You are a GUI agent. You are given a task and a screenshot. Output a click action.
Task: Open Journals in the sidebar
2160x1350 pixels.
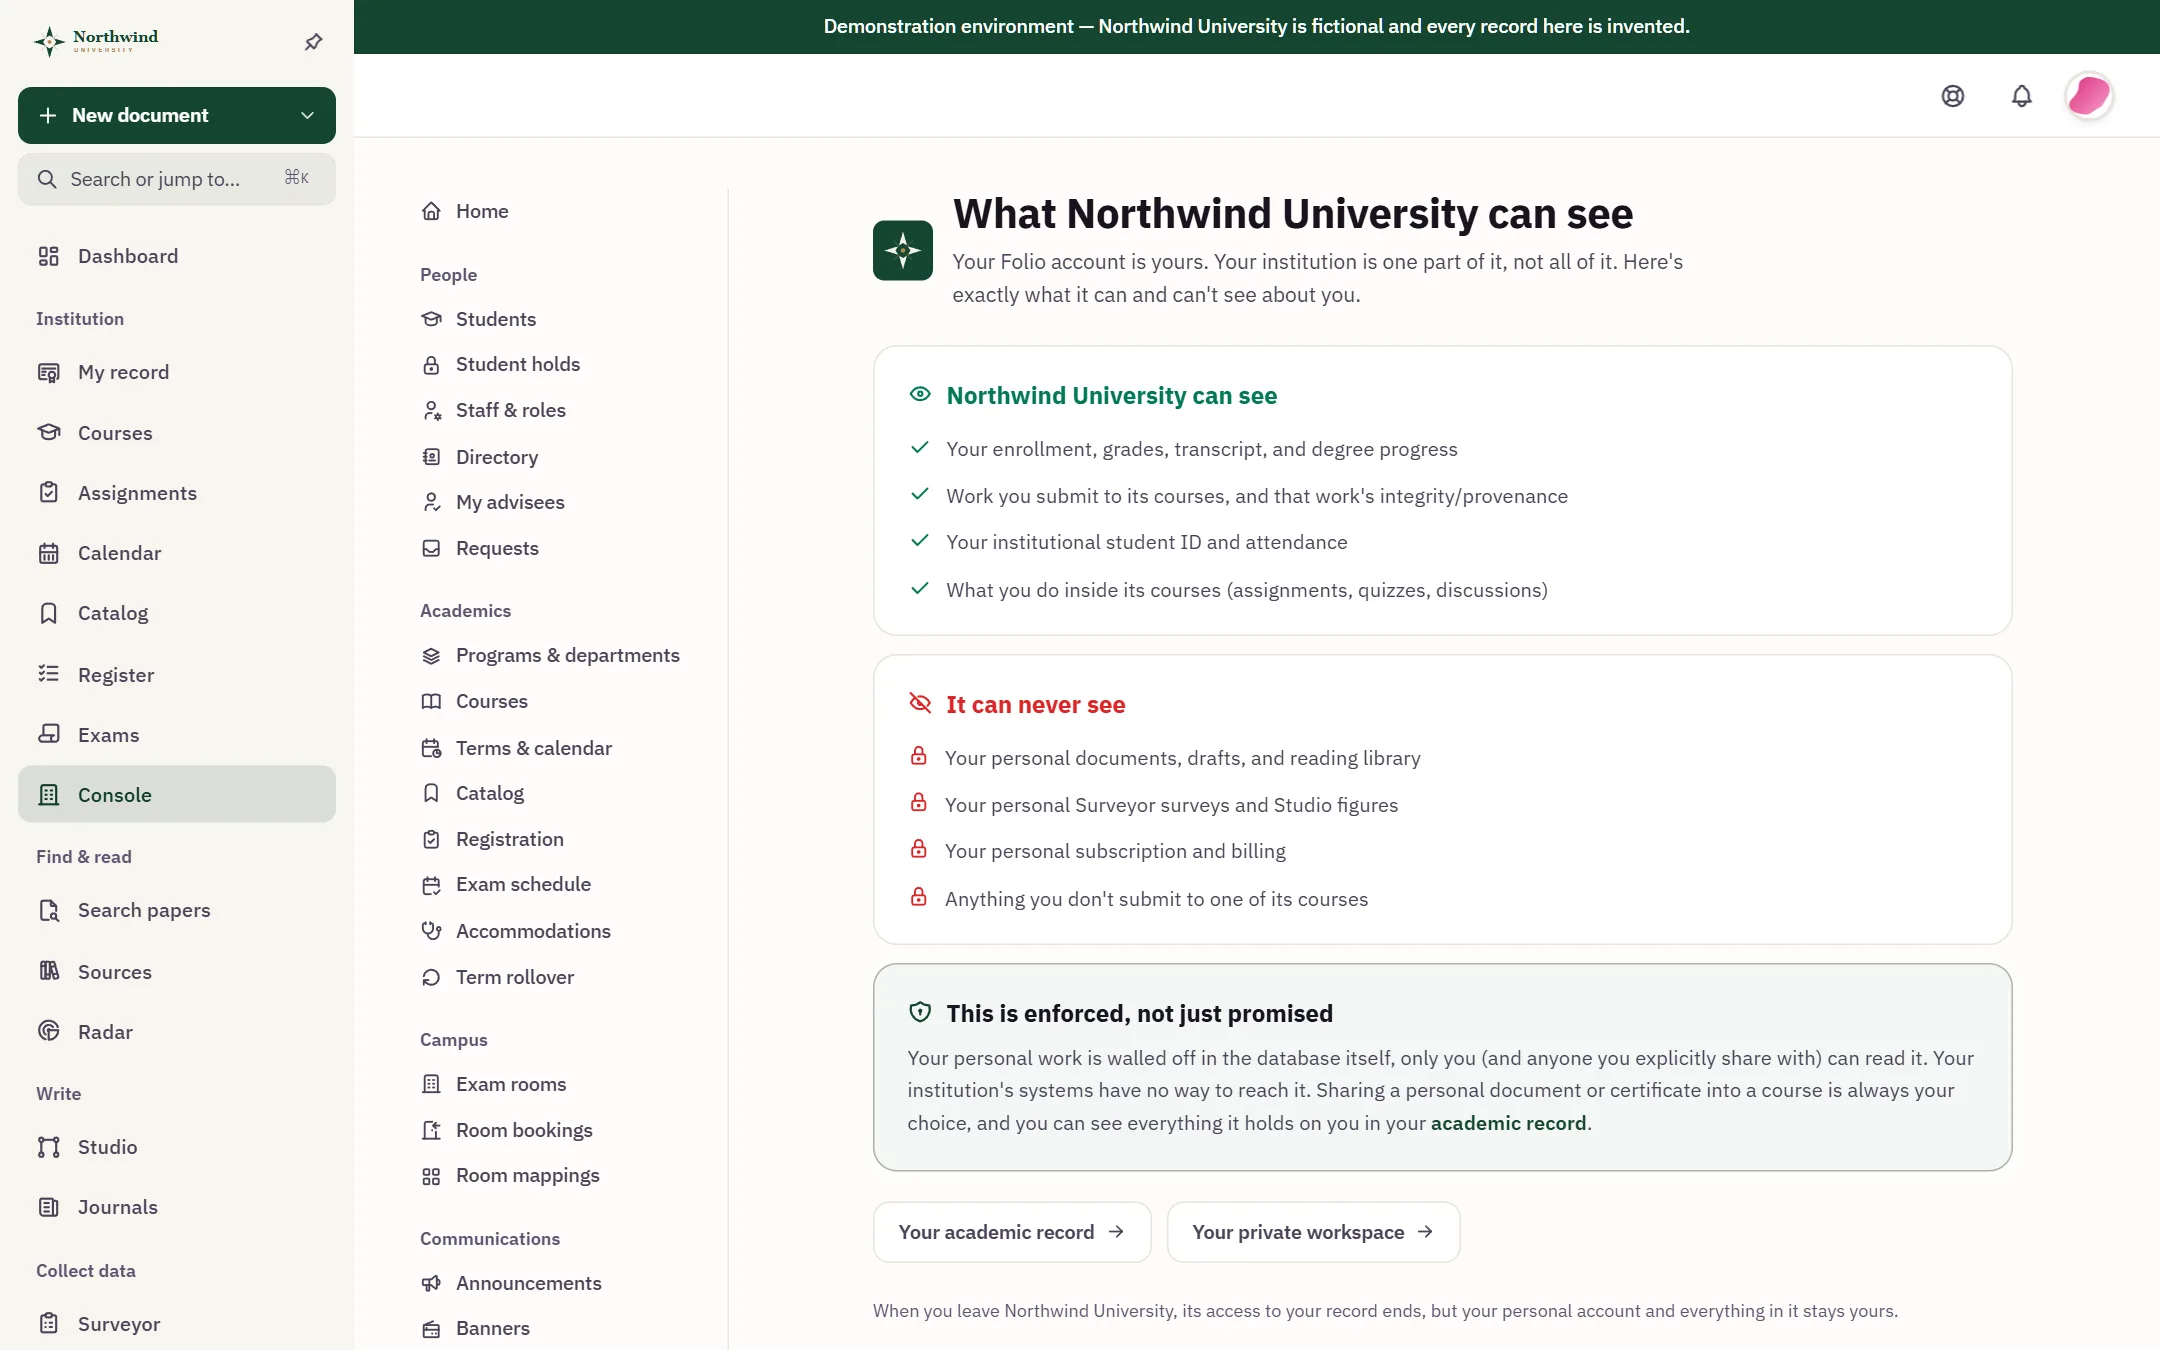pos(177,1207)
